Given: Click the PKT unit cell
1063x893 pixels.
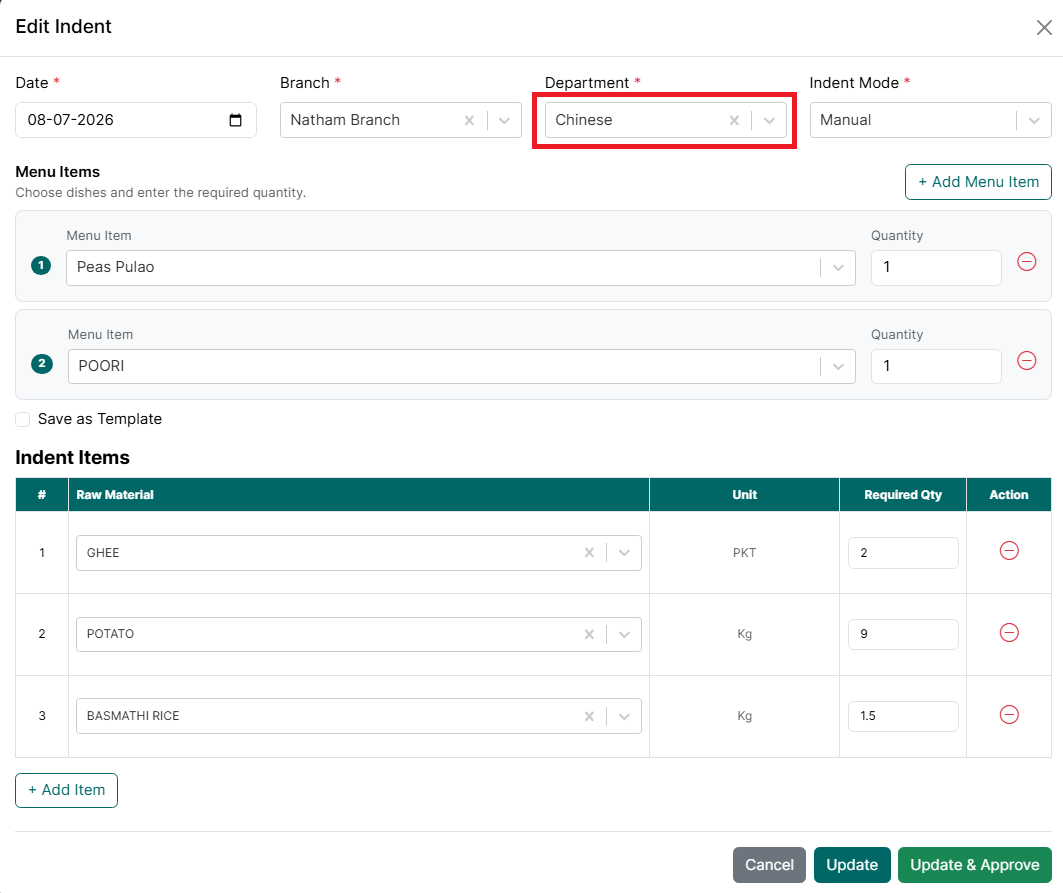Looking at the screenshot, I should [x=744, y=553].
